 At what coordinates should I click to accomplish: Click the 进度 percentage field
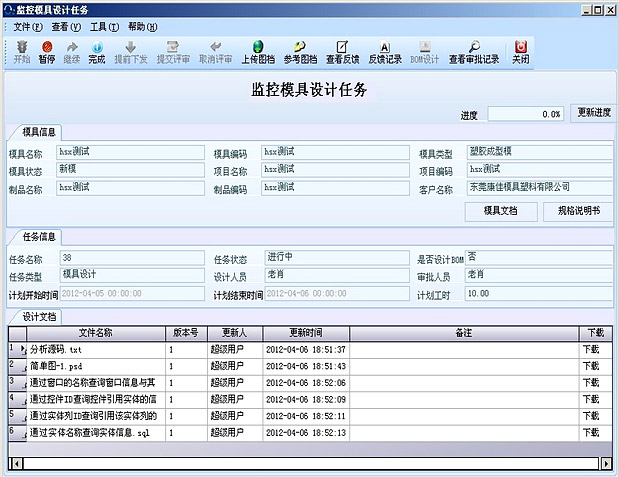(x=527, y=114)
